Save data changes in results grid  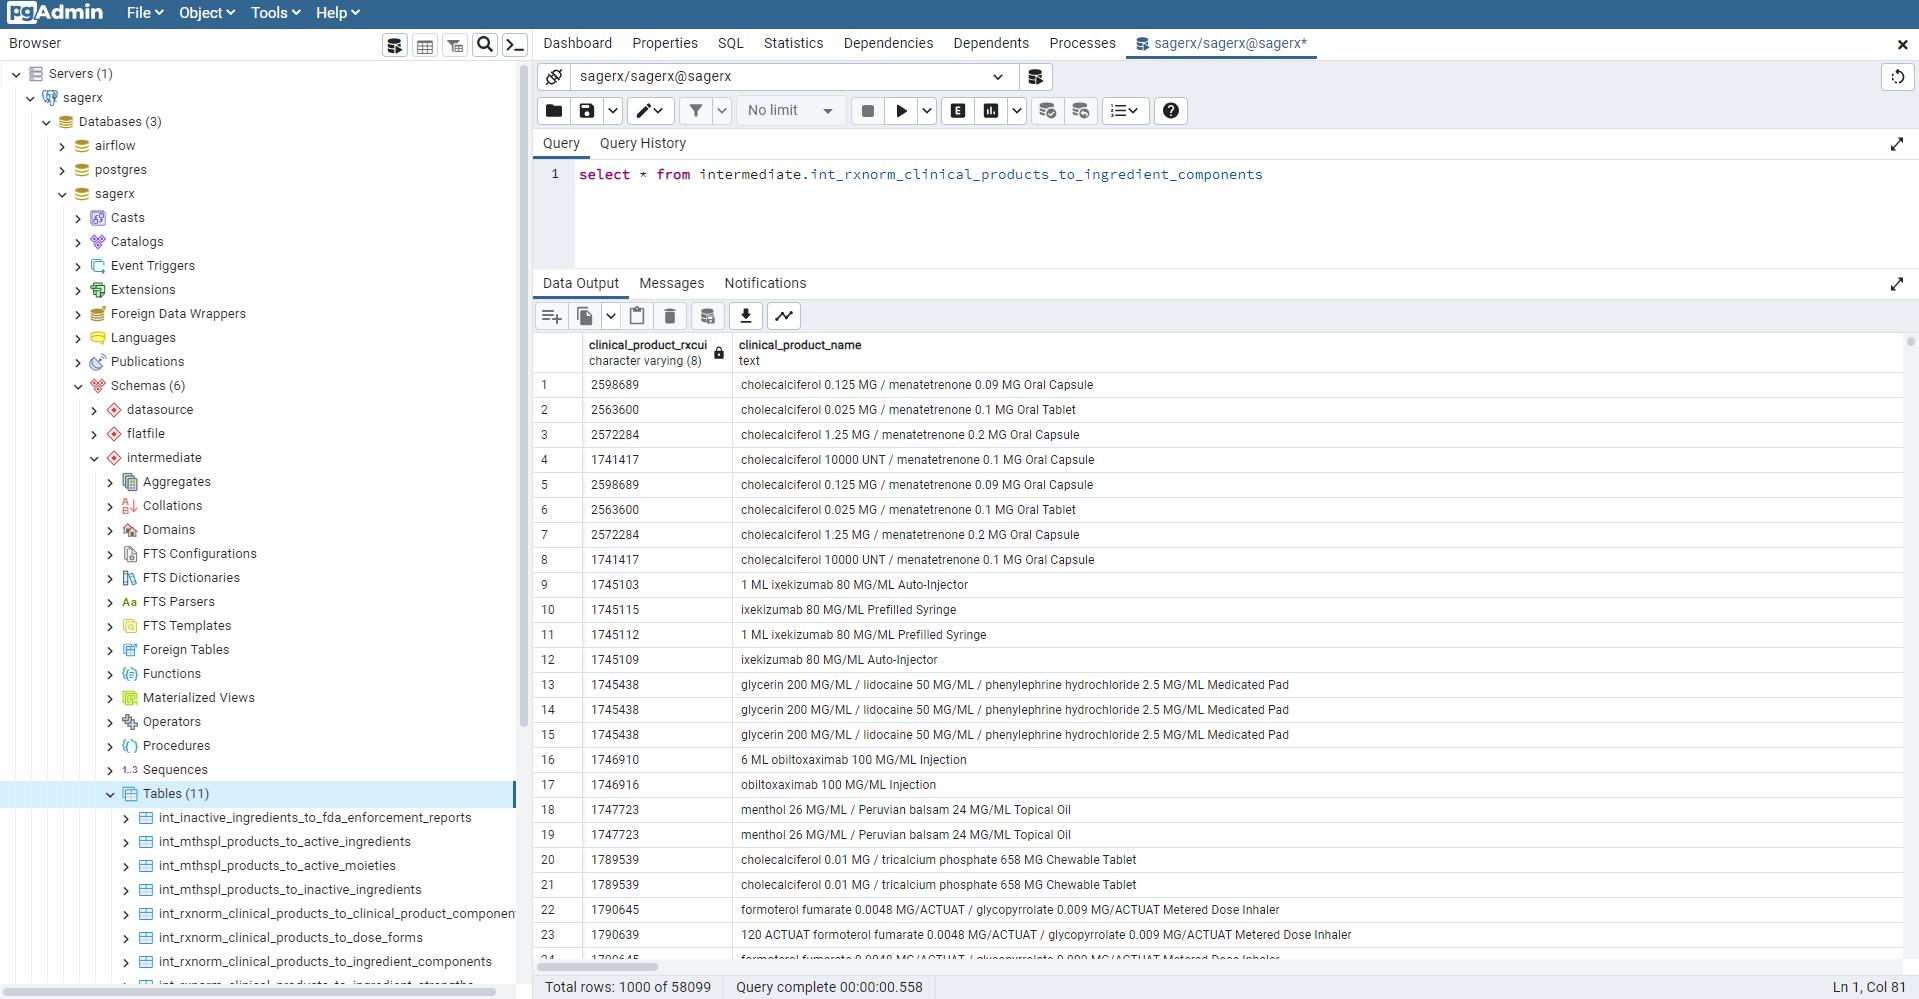pyautogui.click(x=708, y=317)
